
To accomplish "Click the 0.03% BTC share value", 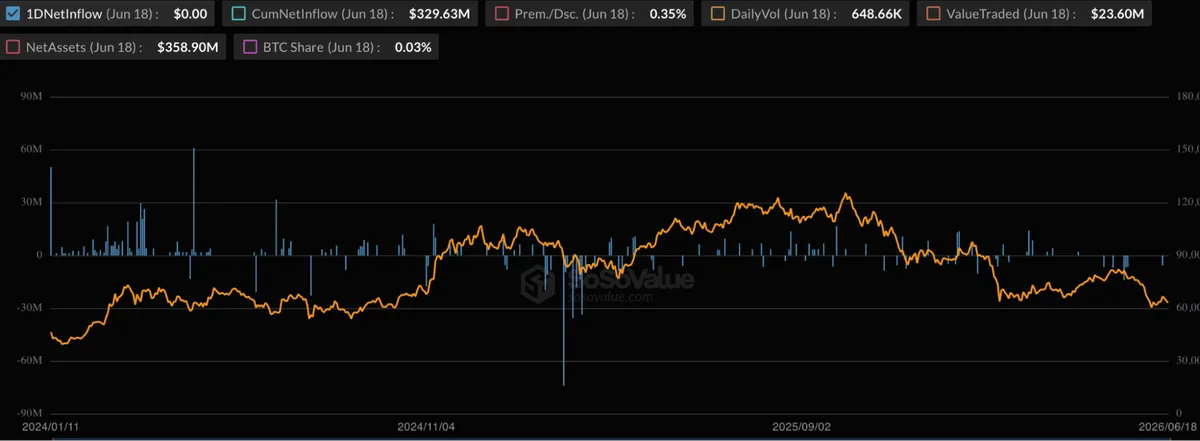I will (413, 47).
